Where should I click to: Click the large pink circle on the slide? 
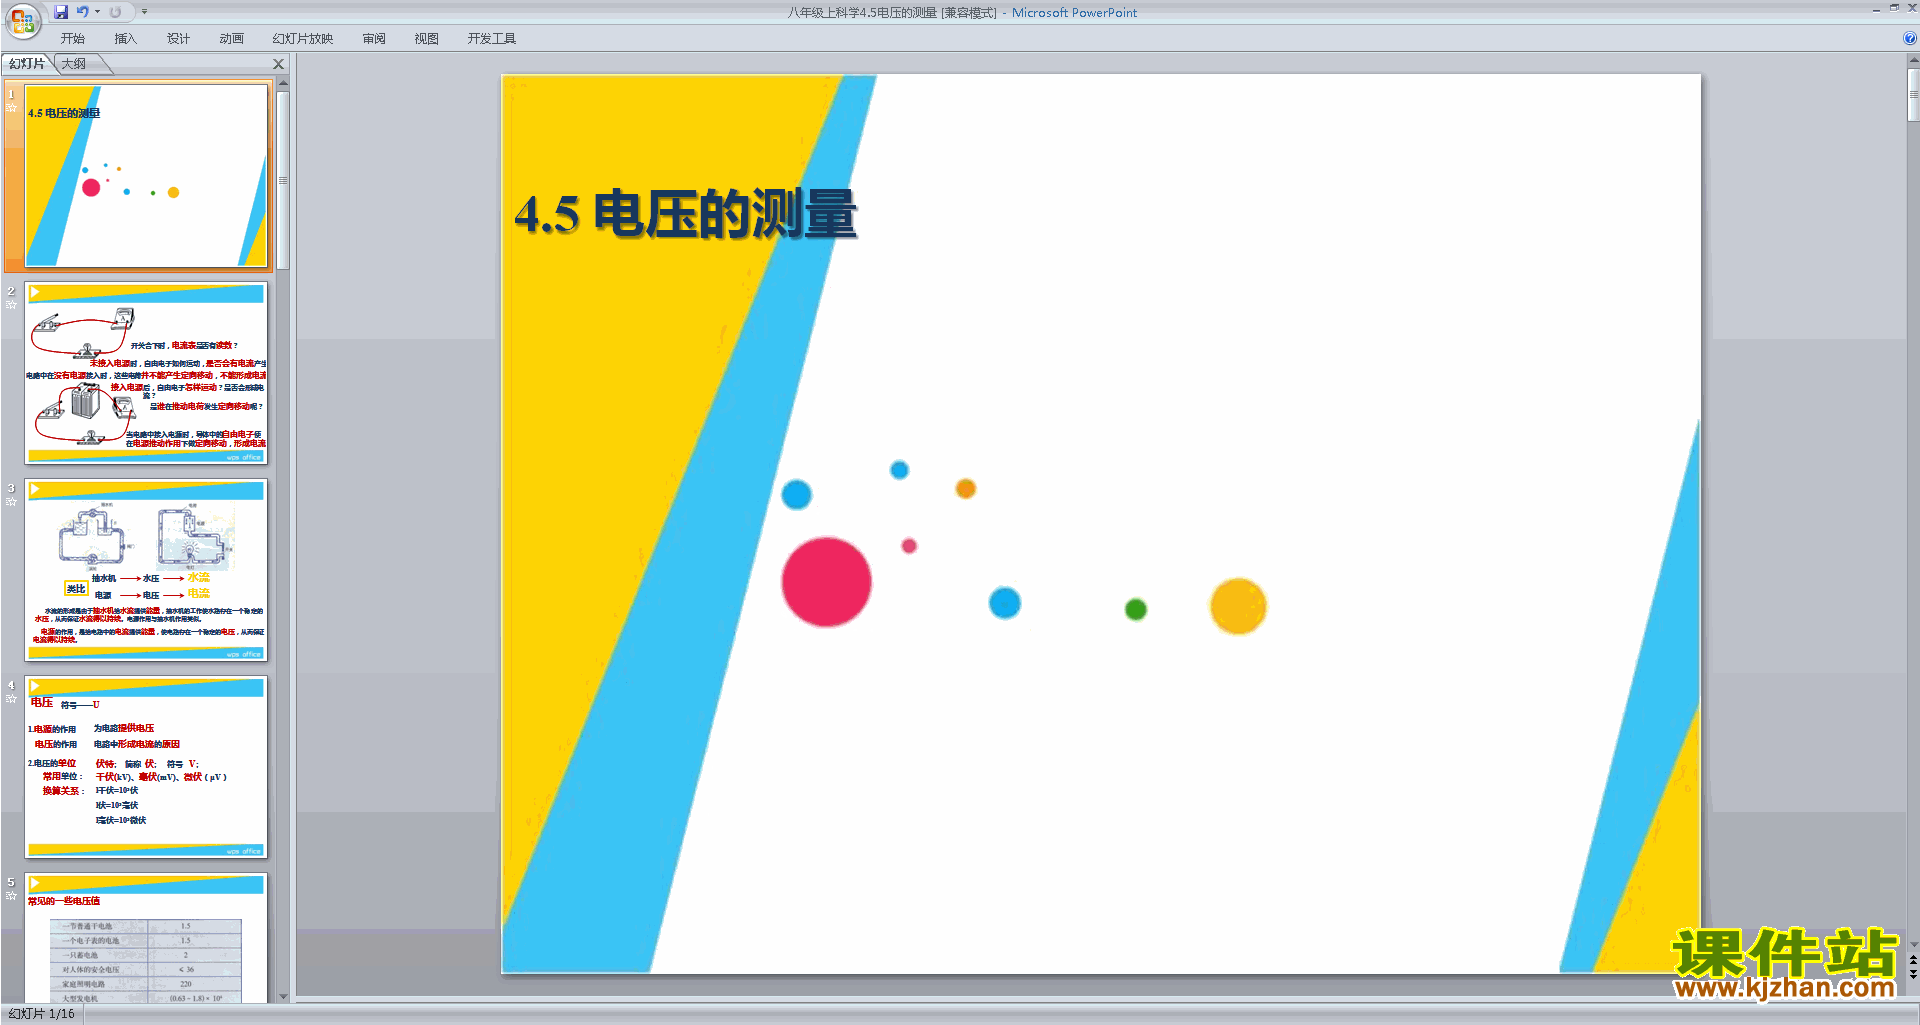click(x=826, y=582)
